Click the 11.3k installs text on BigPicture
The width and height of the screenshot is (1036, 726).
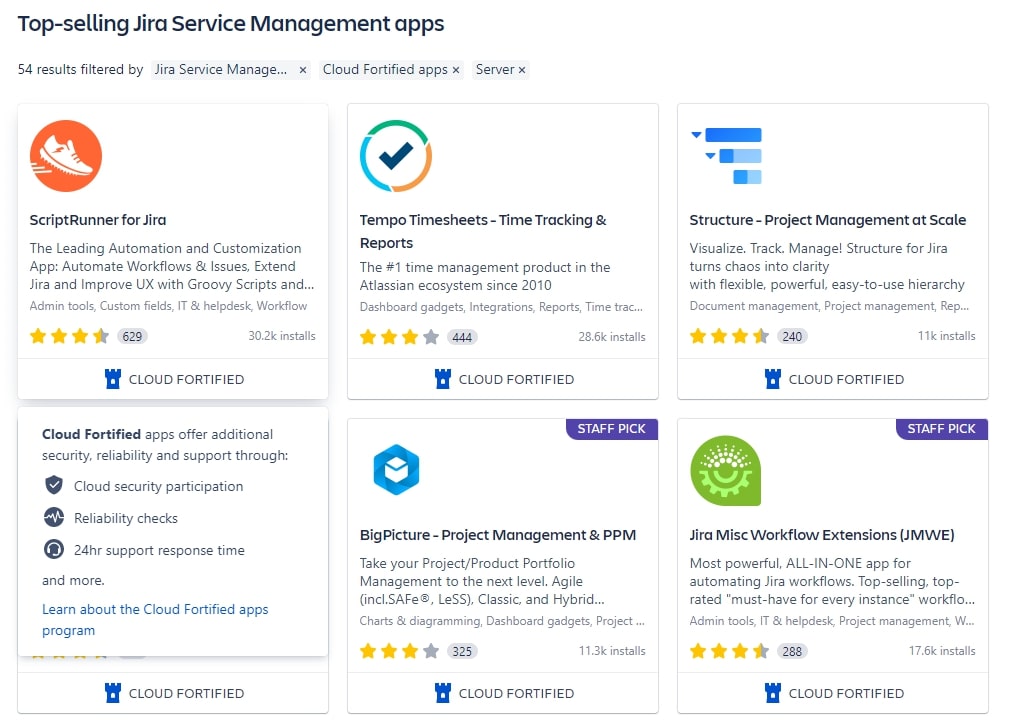(612, 651)
